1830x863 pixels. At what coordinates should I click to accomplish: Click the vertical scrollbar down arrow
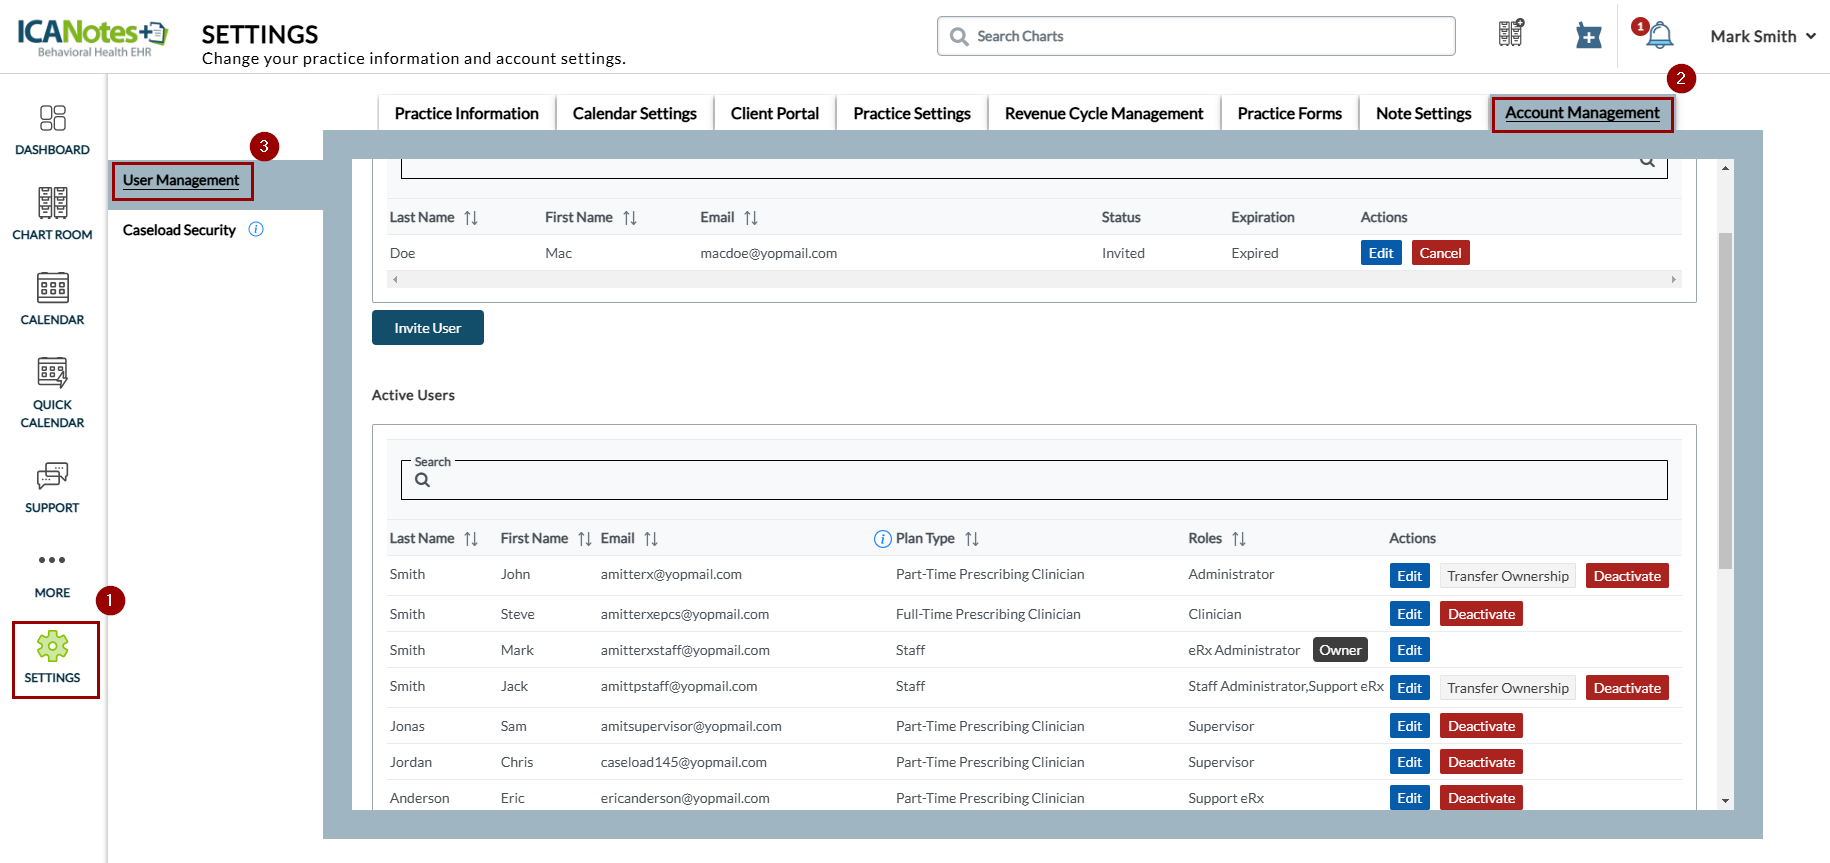(x=1725, y=801)
